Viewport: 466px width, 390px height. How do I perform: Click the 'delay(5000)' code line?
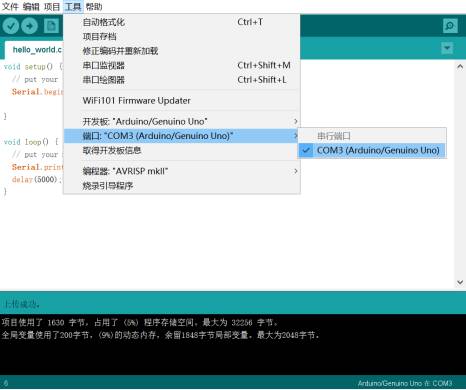pyautogui.click(x=37, y=179)
